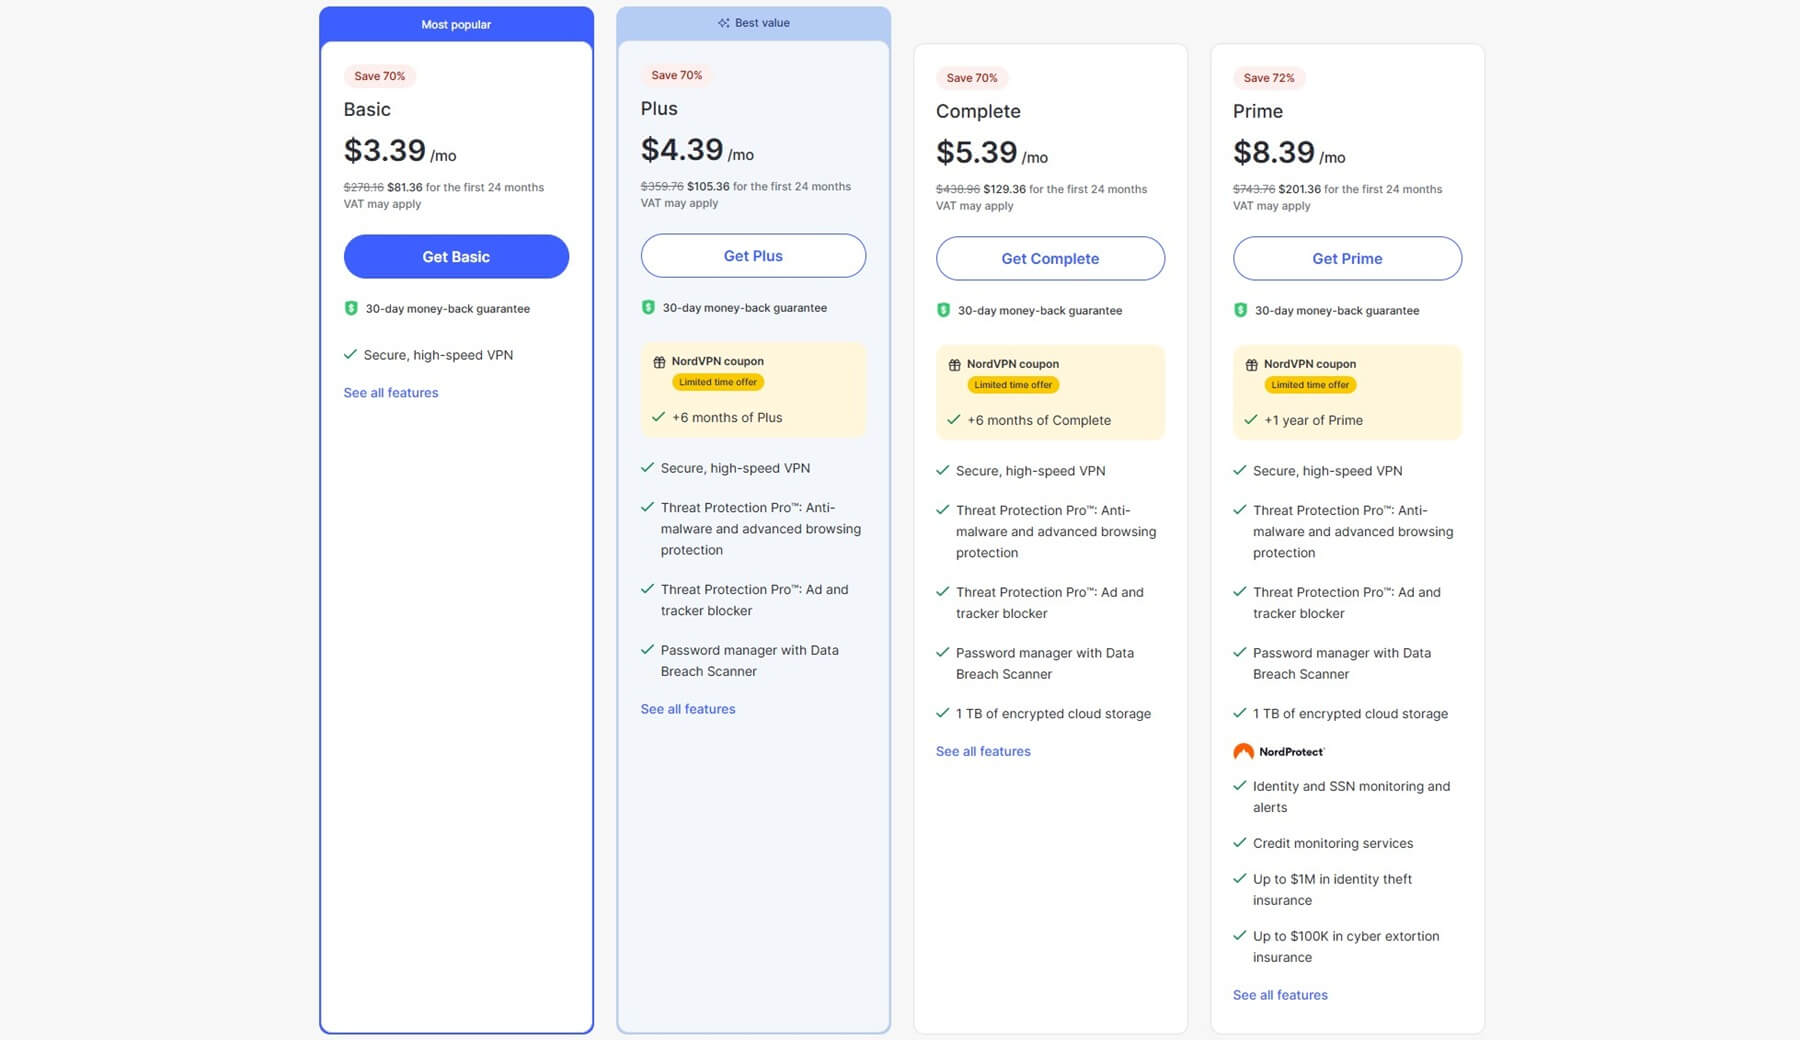Screen dimensions: 1800x1040
Task: Click the sparkle icon beside Best value
Action: pyautogui.click(x=723, y=23)
